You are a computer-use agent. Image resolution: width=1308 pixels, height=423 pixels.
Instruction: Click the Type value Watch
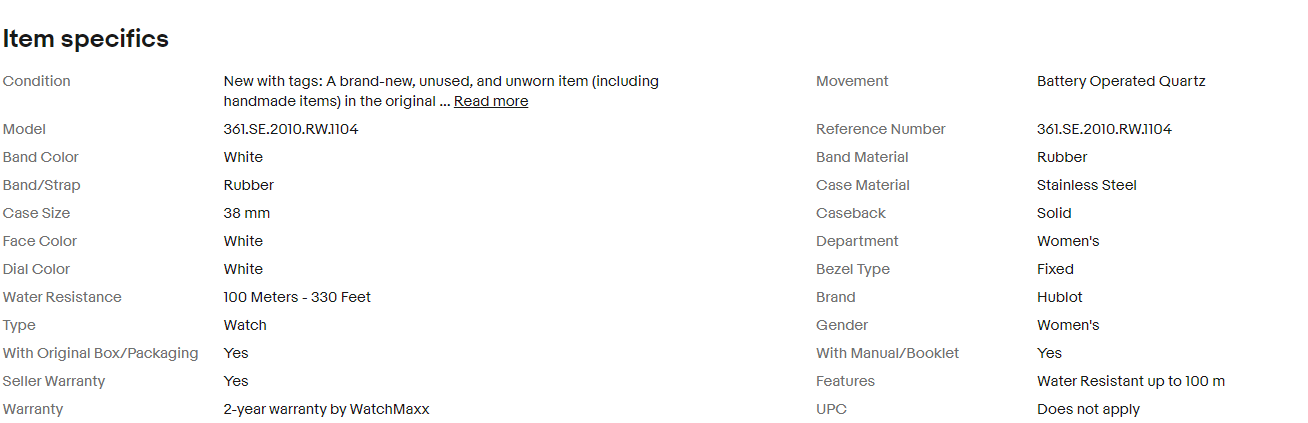245,325
